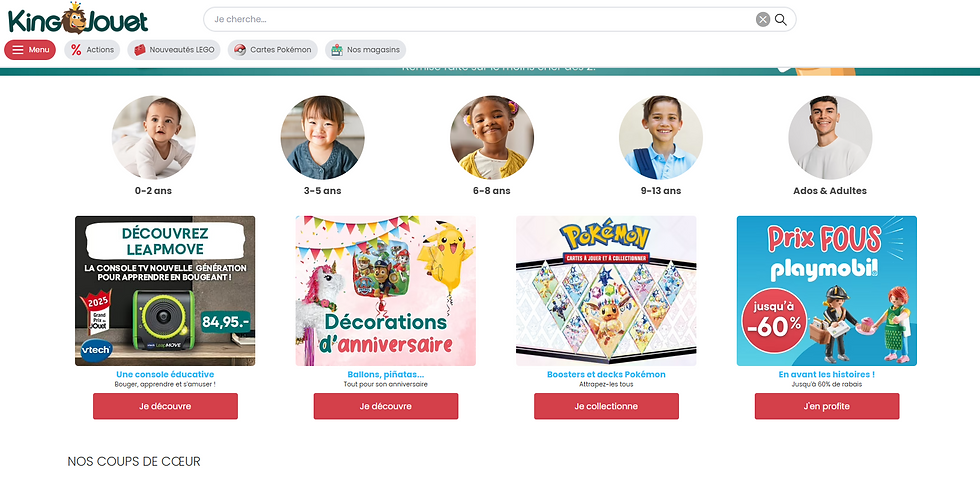Screen dimensions: 980x494
Task: Click Je collectionne button under Pokémon
Action: (x=606, y=406)
